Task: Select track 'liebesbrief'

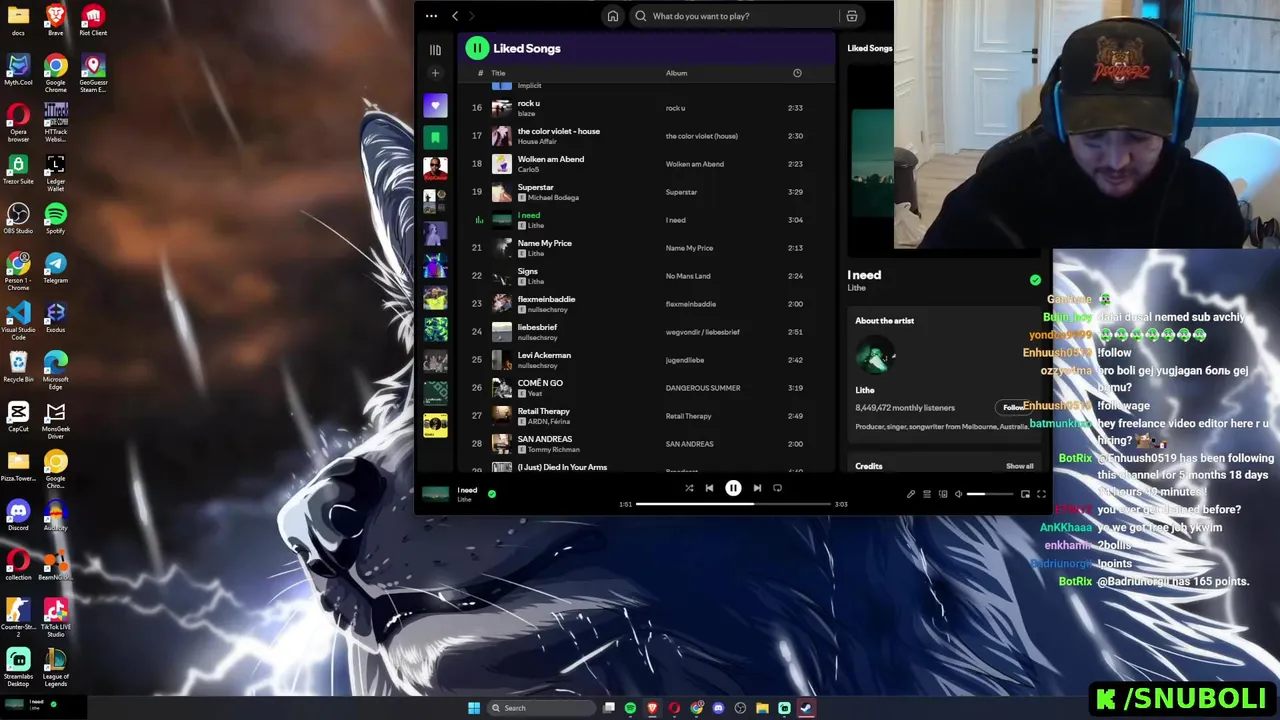Action: click(645, 332)
